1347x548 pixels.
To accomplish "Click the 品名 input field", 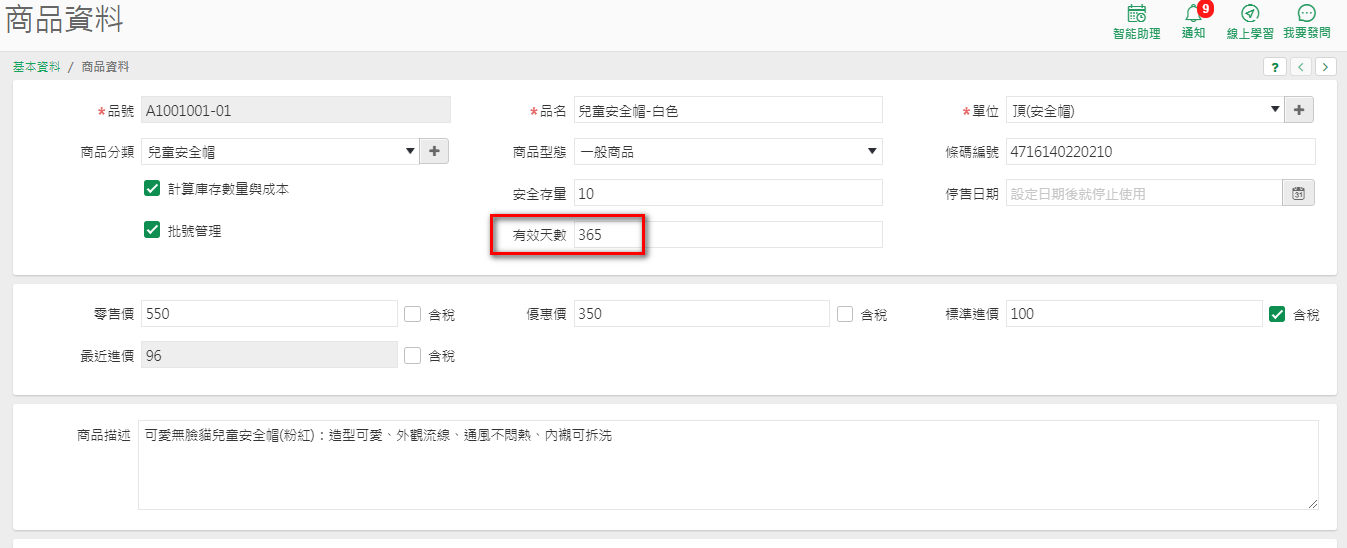I will click(x=728, y=110).
